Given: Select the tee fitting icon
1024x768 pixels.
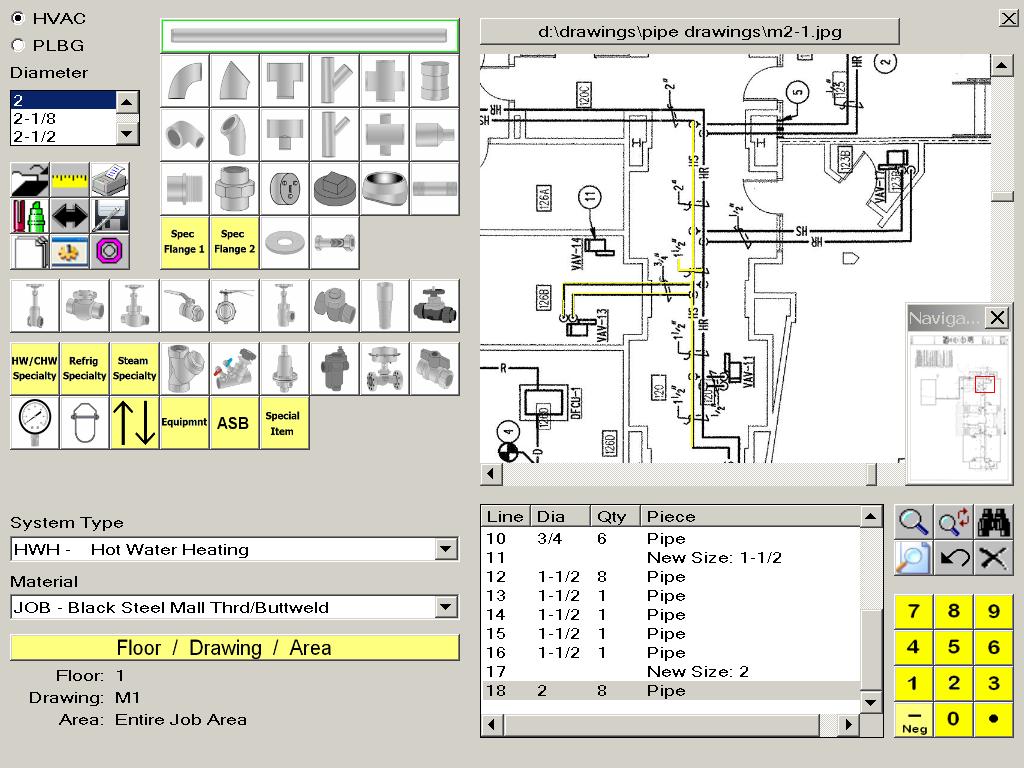Looking at the screenshot, I should (x=284, y=80).
